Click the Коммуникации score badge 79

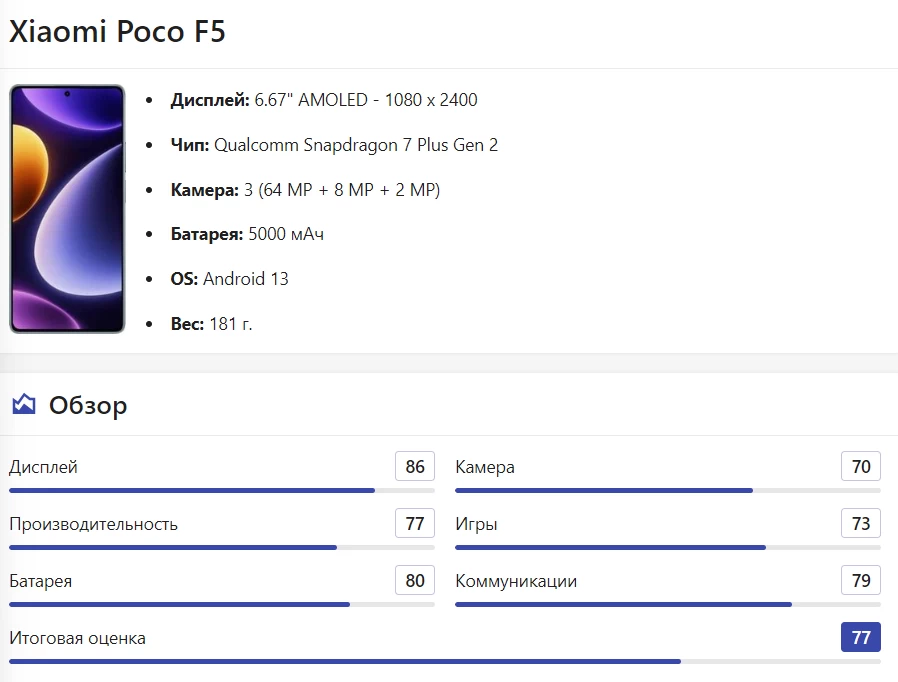861,581
